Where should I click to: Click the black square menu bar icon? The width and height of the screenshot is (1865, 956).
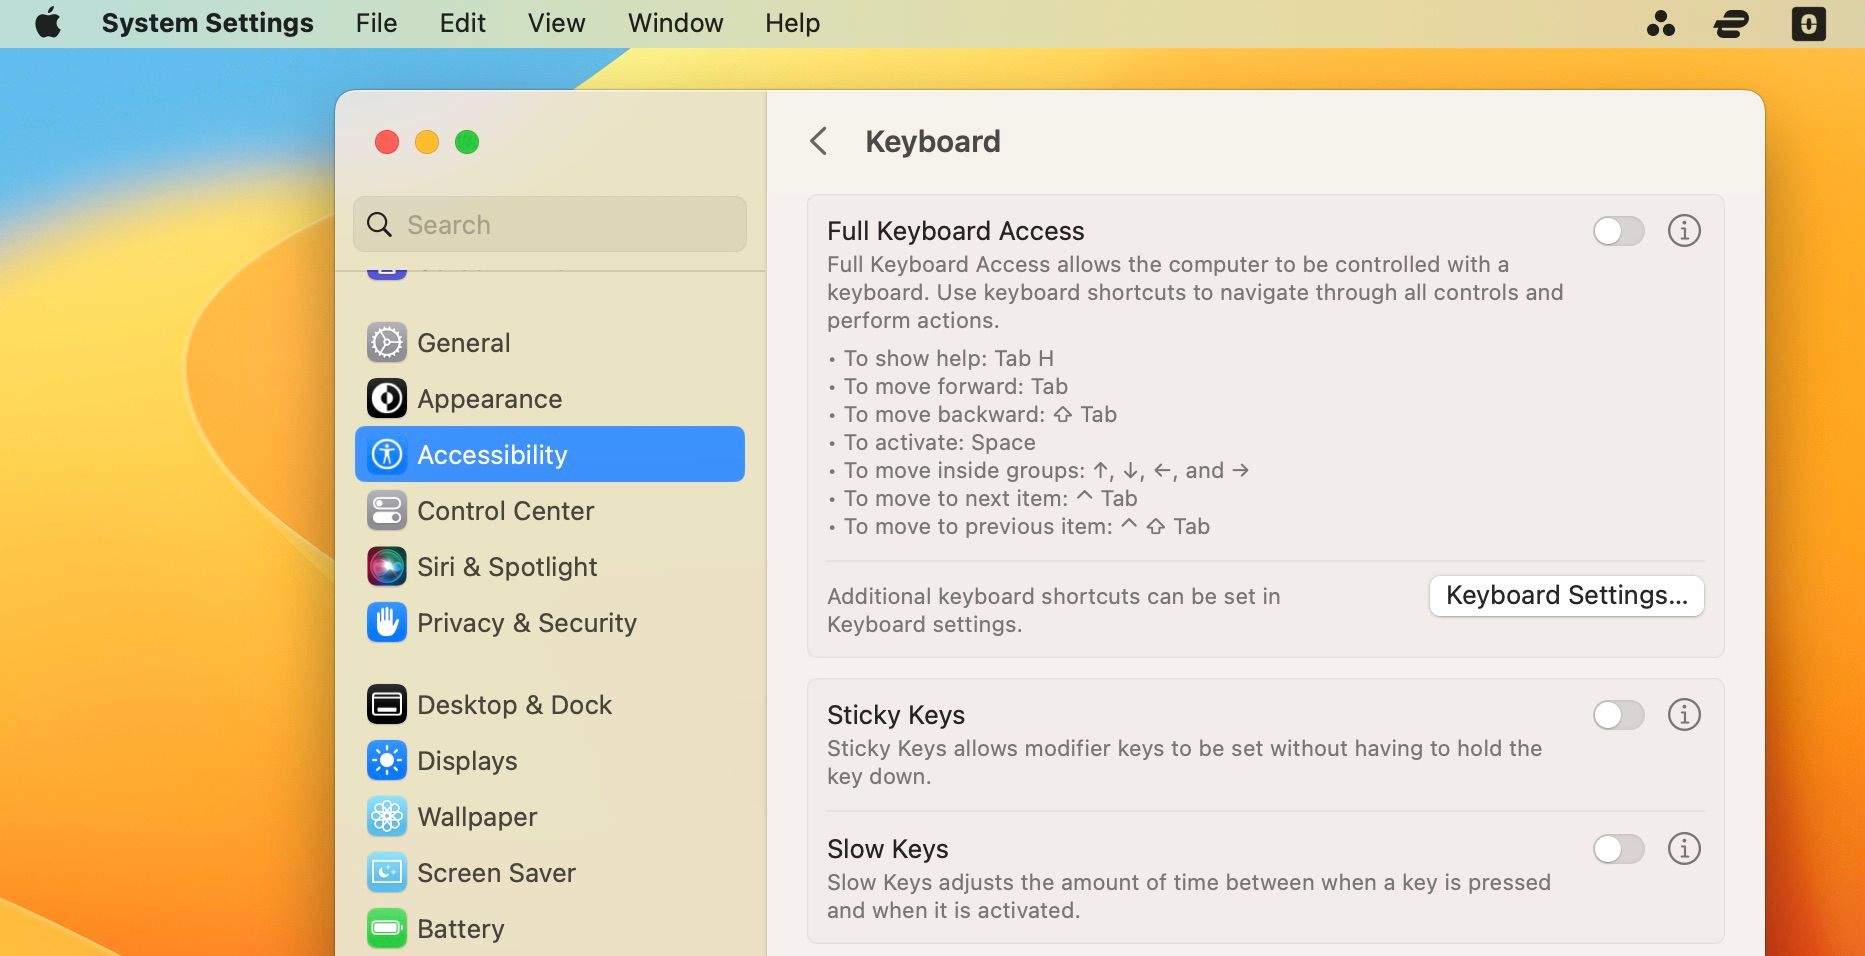pos(1808,23)
